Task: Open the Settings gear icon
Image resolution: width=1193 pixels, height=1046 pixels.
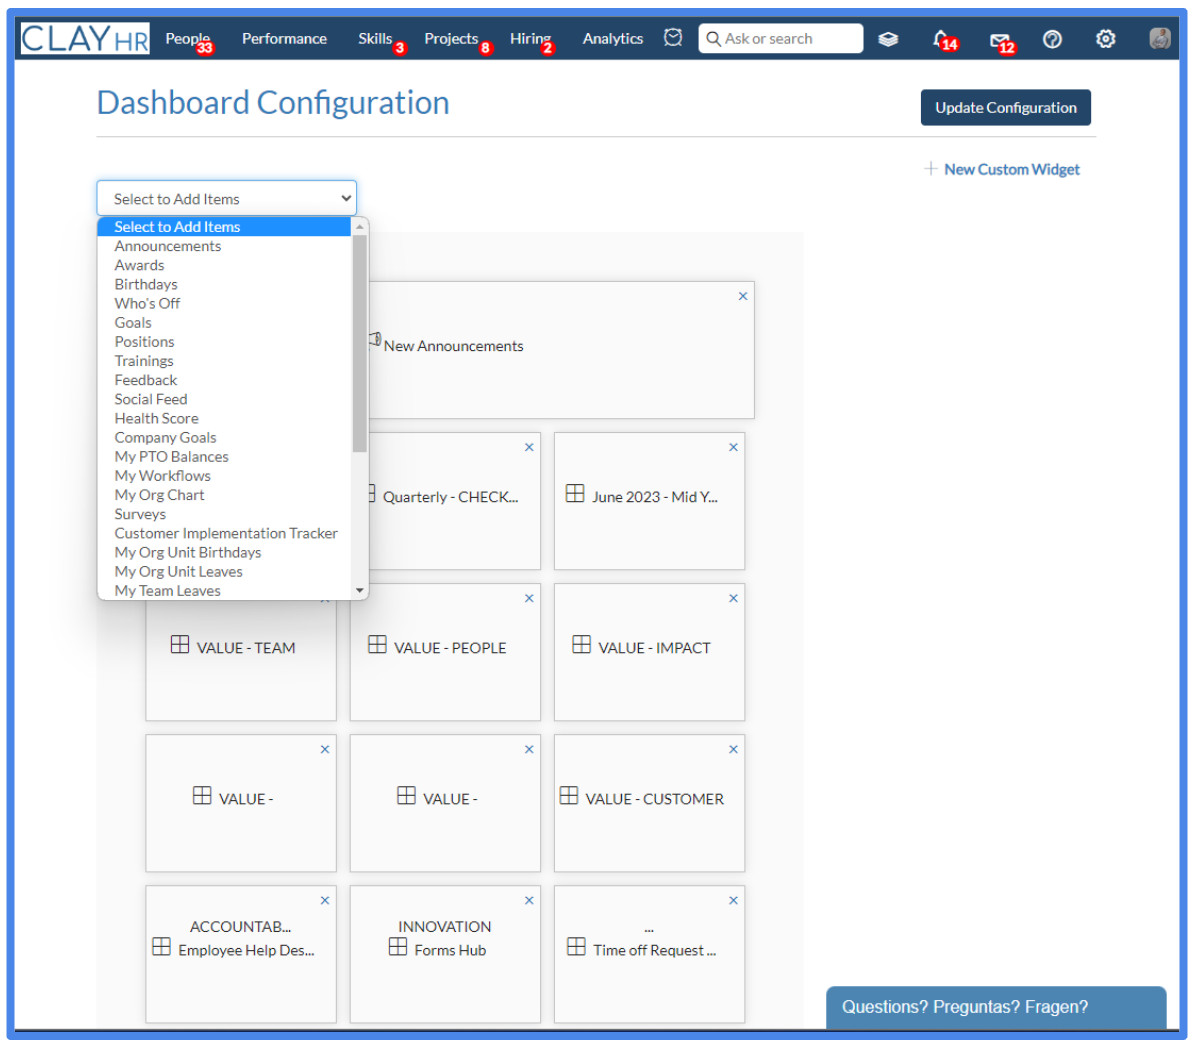Action: coord(1105,38)
